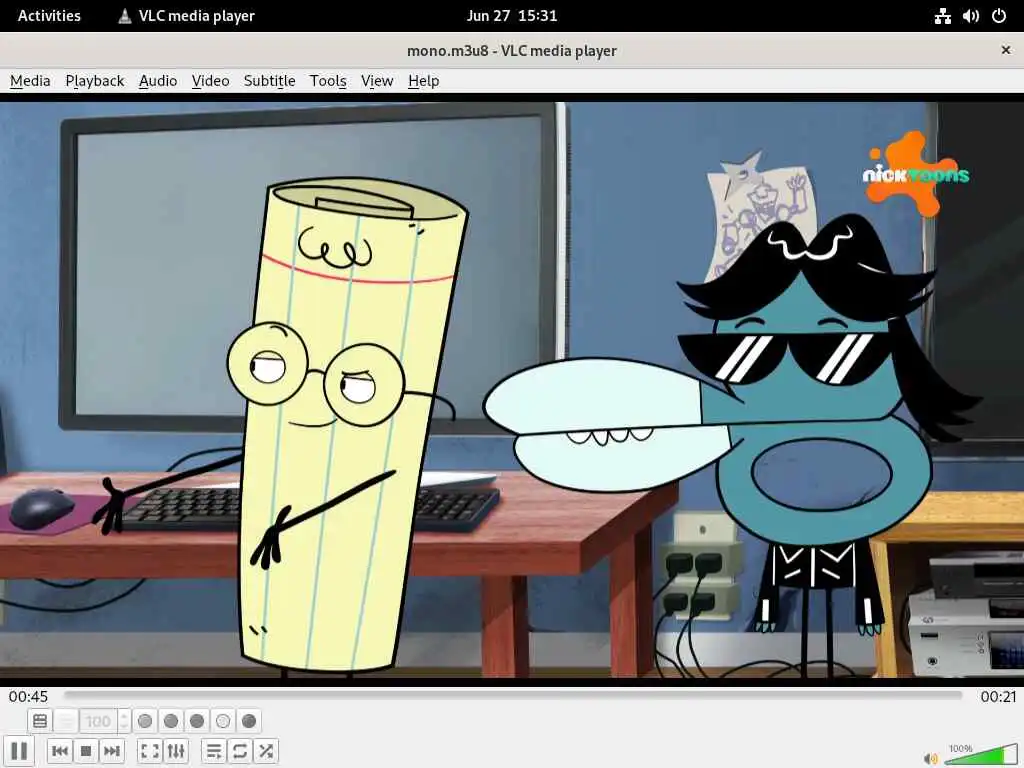Show extended settings and effects
1024x768 pixels.
(176, 751)
